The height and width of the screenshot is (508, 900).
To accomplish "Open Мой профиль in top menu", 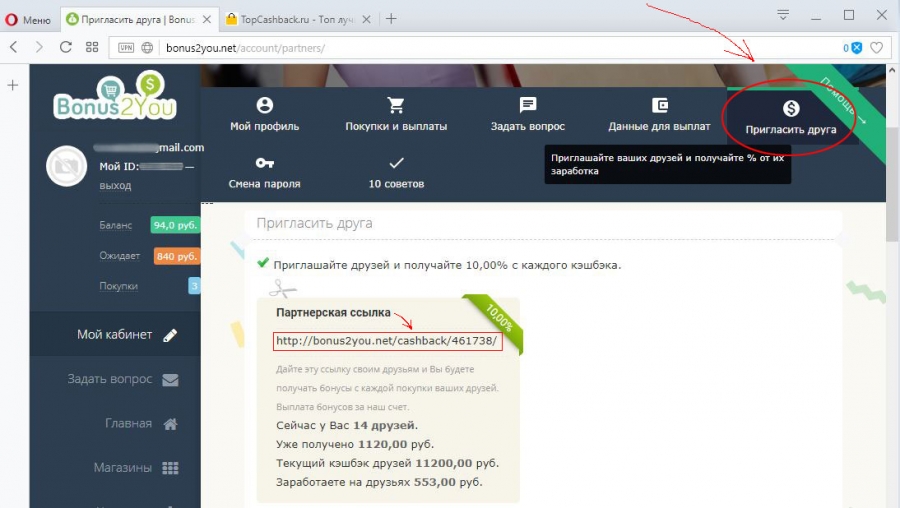I will 265,114.
